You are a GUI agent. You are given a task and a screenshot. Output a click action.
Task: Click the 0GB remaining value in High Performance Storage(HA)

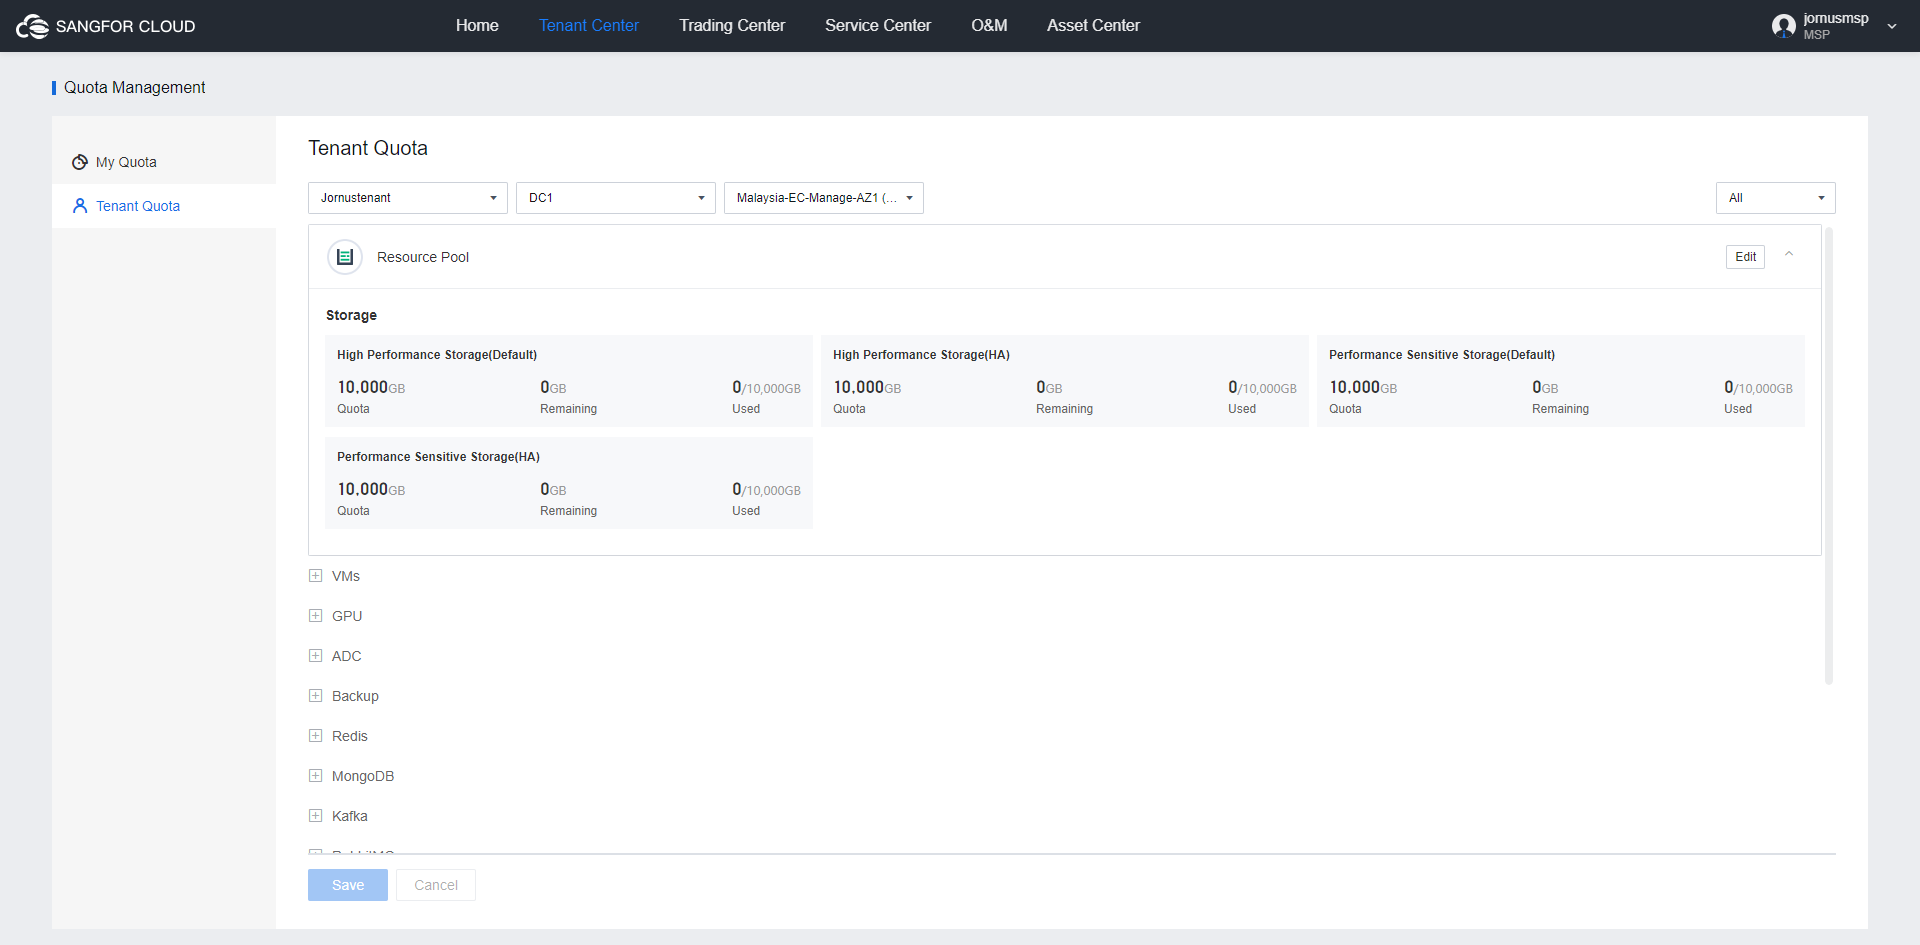click(1049, 387)
